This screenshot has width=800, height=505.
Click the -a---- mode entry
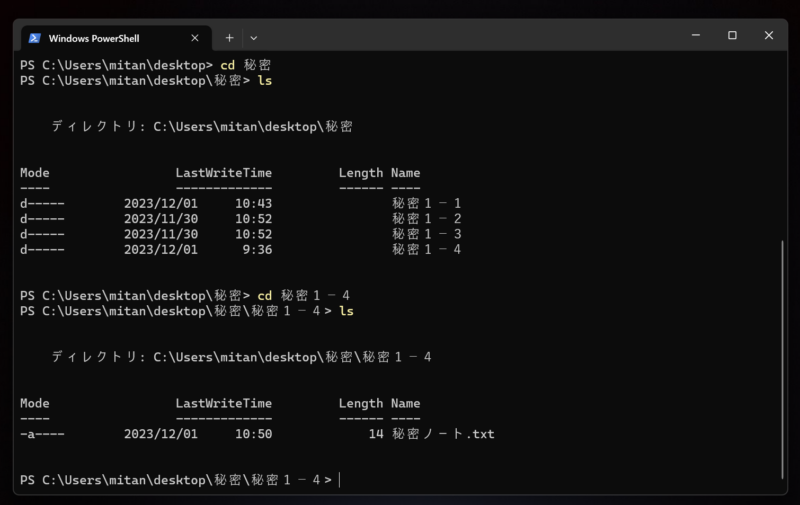42,434
